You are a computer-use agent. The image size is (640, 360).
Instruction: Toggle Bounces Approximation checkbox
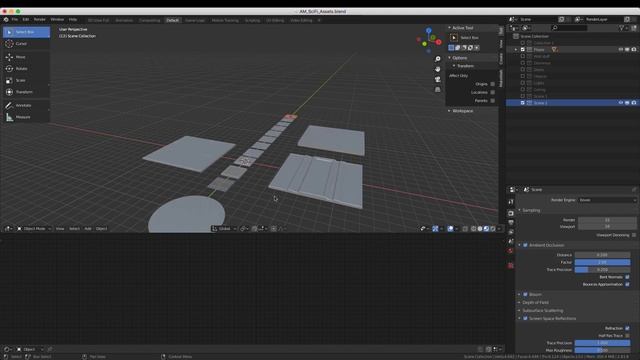pyautogui.click(x=627, y=284)
